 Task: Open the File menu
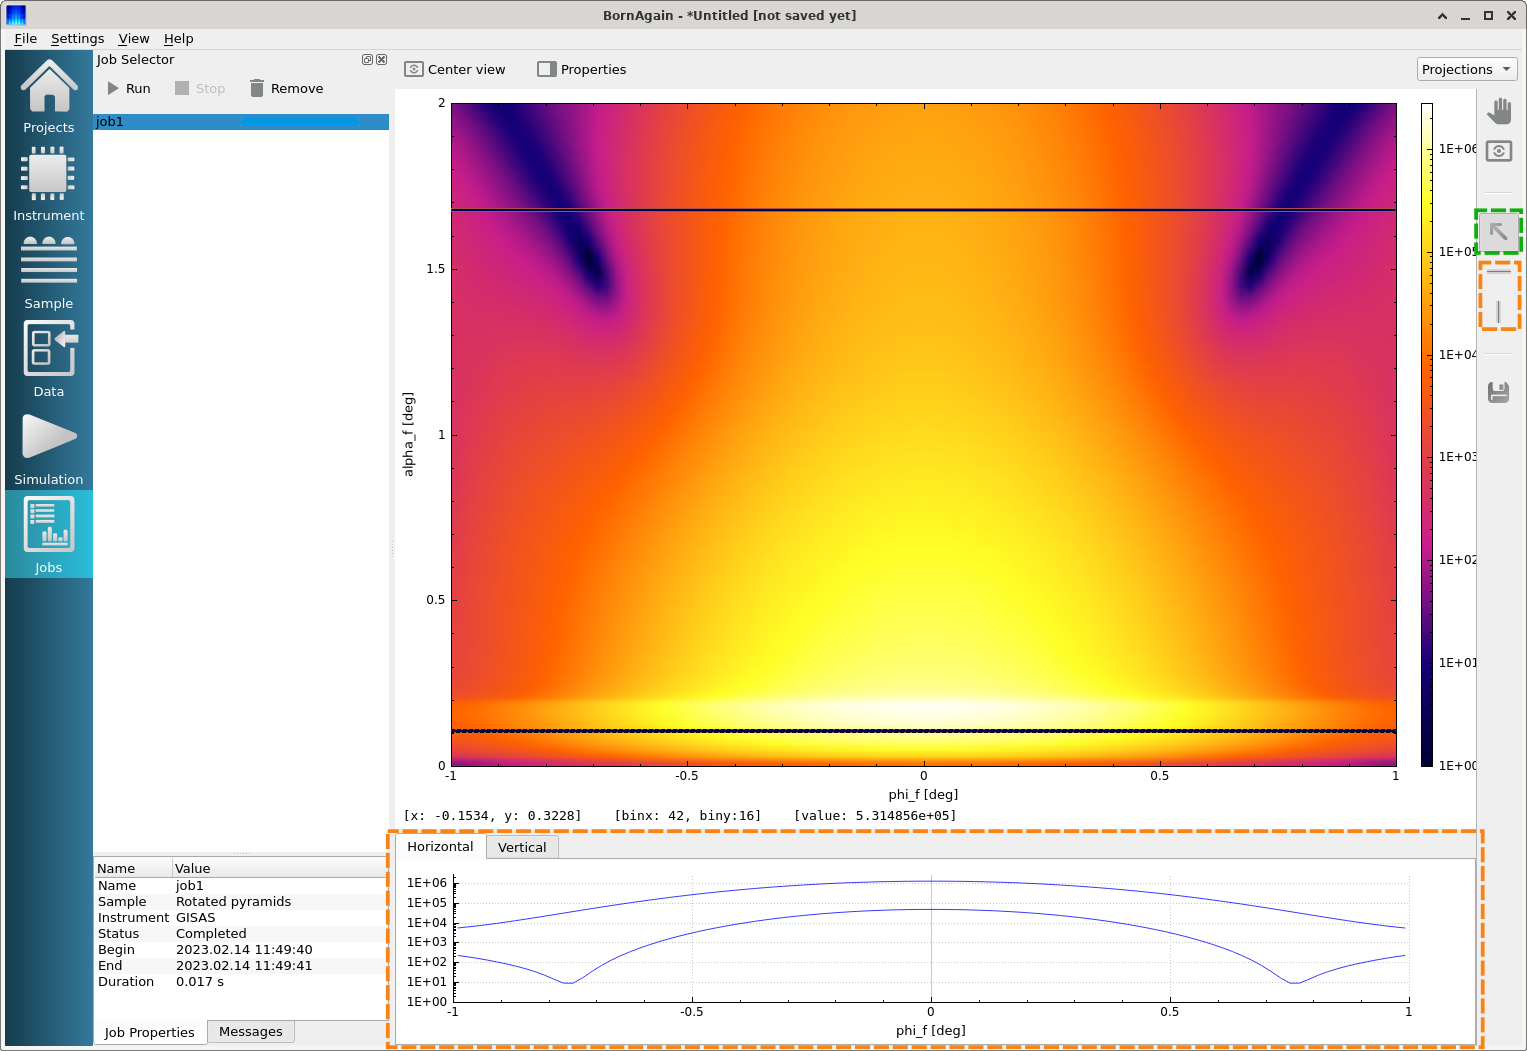click(25, 38)
